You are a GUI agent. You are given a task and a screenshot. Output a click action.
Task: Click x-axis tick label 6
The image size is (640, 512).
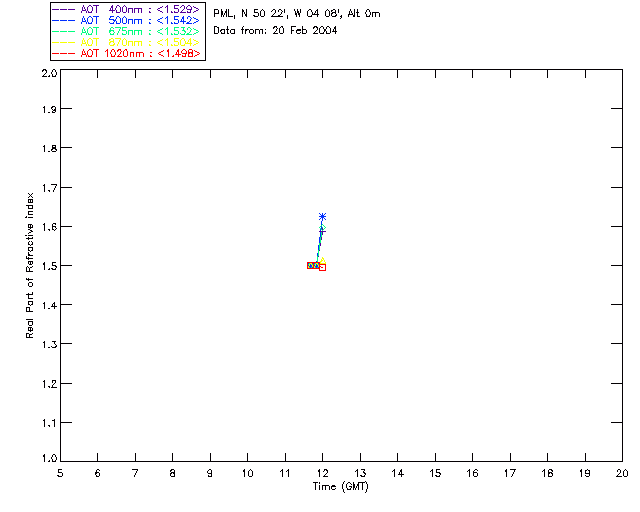click(x=98, y=473)
